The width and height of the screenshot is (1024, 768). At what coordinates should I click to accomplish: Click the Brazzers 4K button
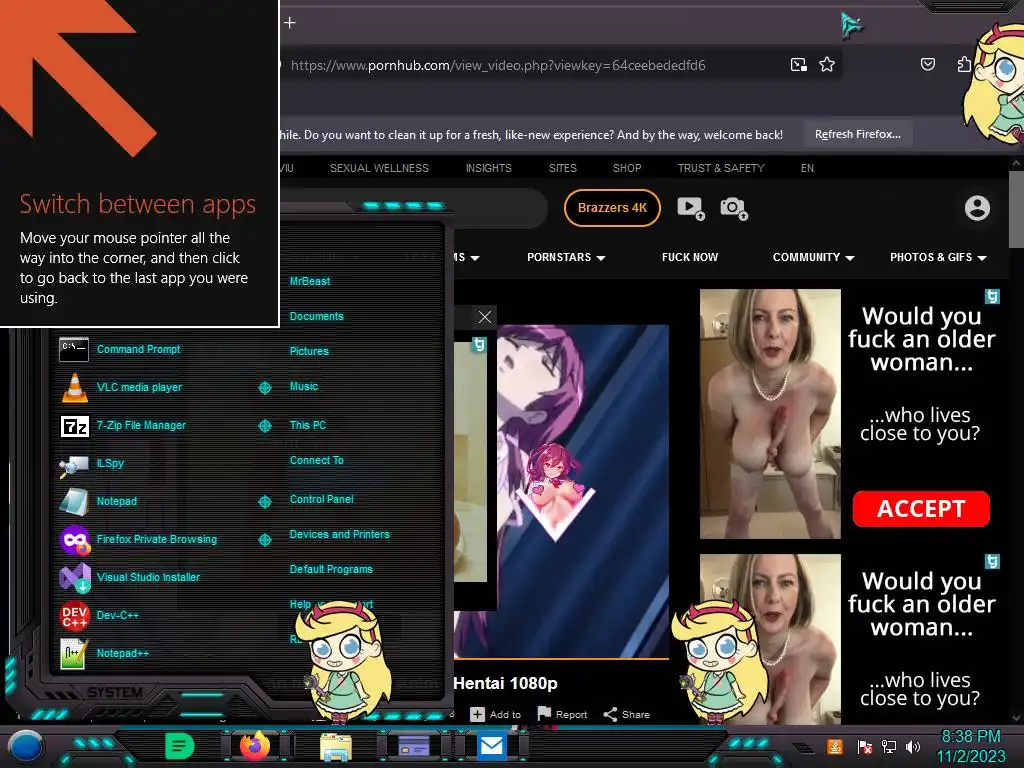[x=612, y=208]
